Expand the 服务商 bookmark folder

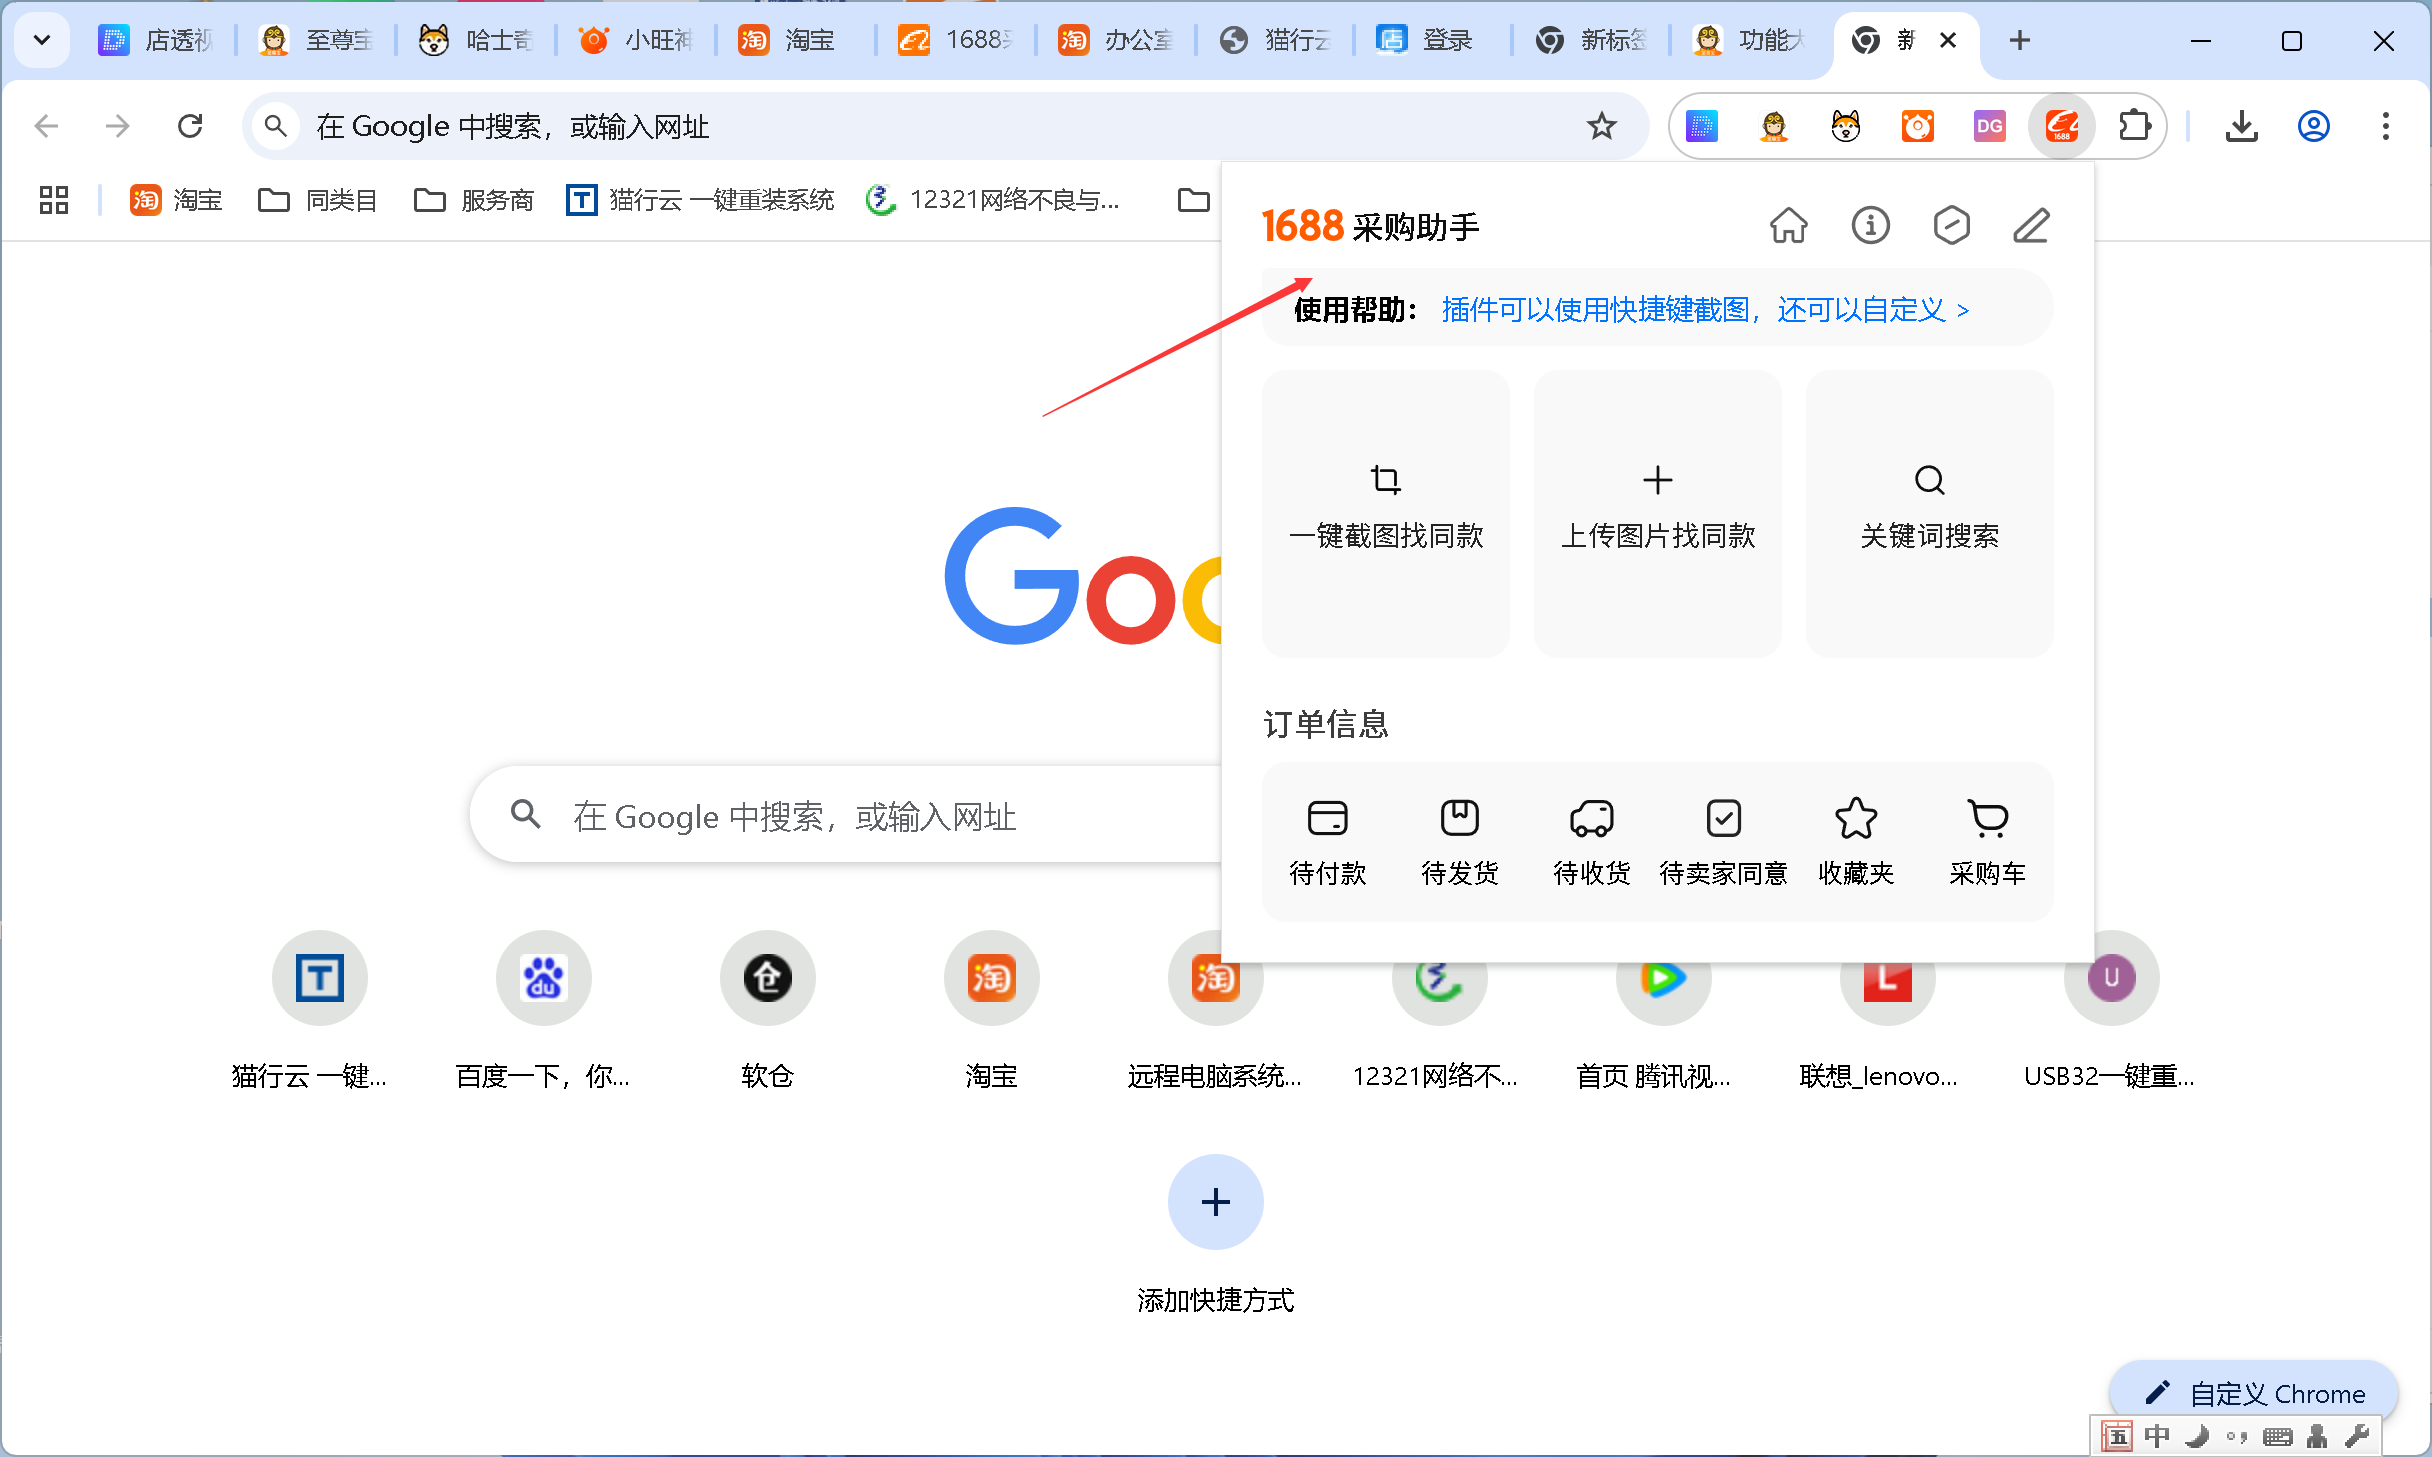click(x=474, y=200)
